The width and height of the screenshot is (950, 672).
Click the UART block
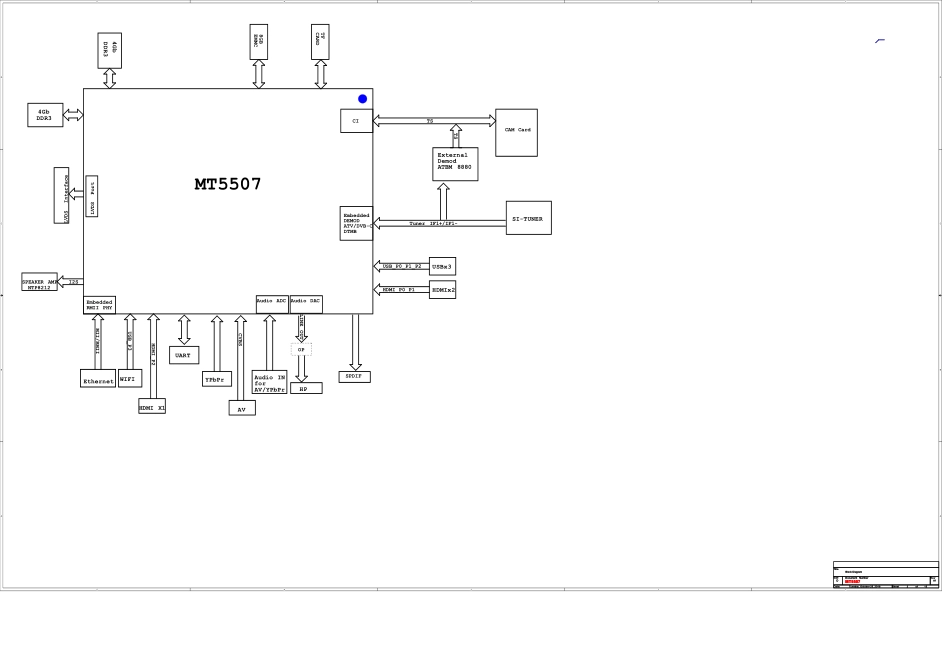point(184,355)
